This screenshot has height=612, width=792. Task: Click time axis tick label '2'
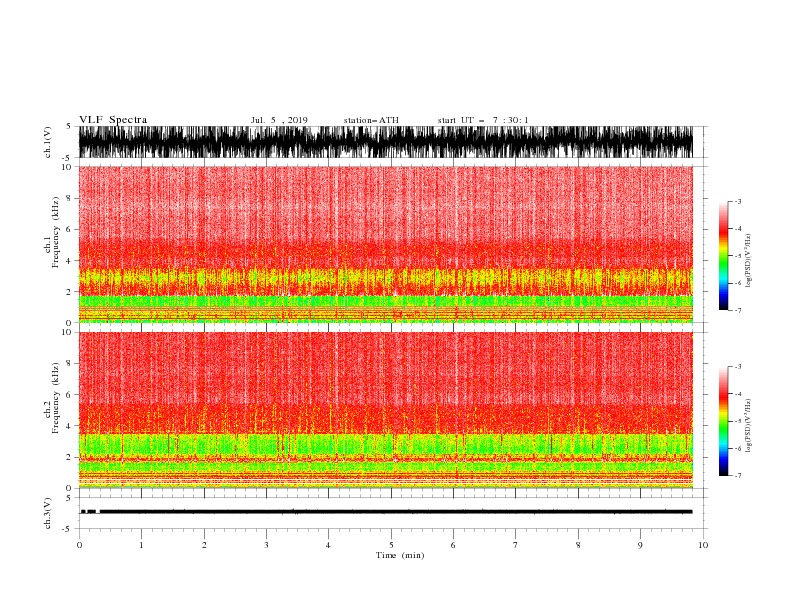204,545
